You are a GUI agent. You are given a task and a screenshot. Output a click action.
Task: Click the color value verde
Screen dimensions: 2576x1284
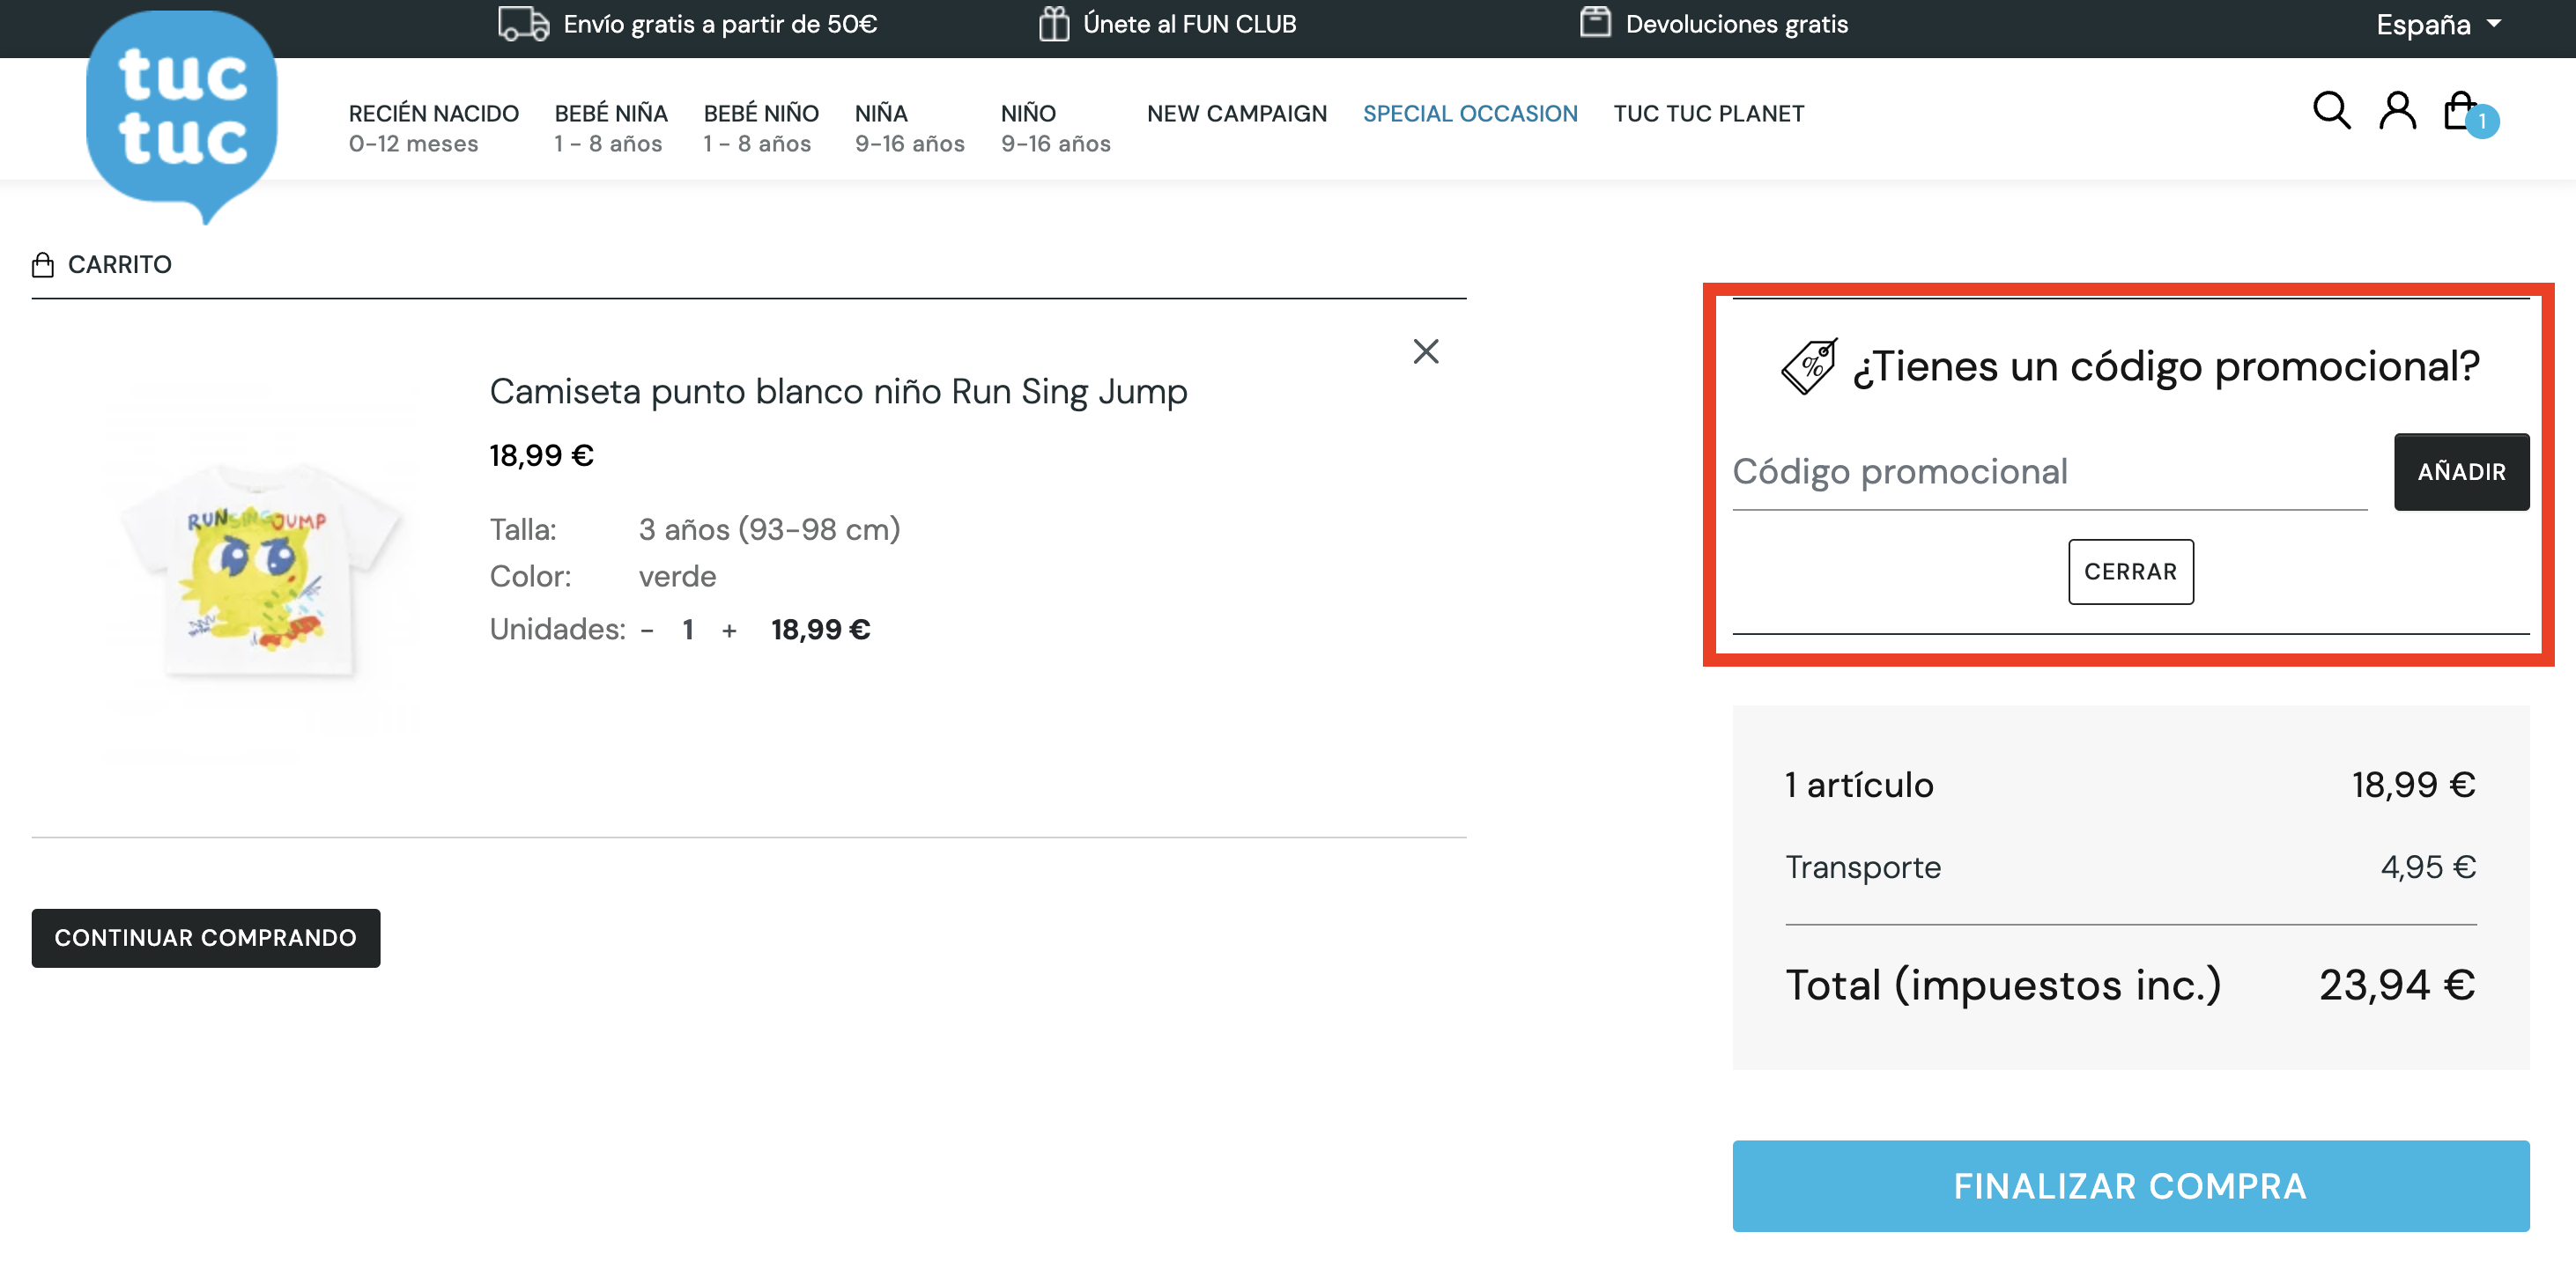(x=677, y=577)
